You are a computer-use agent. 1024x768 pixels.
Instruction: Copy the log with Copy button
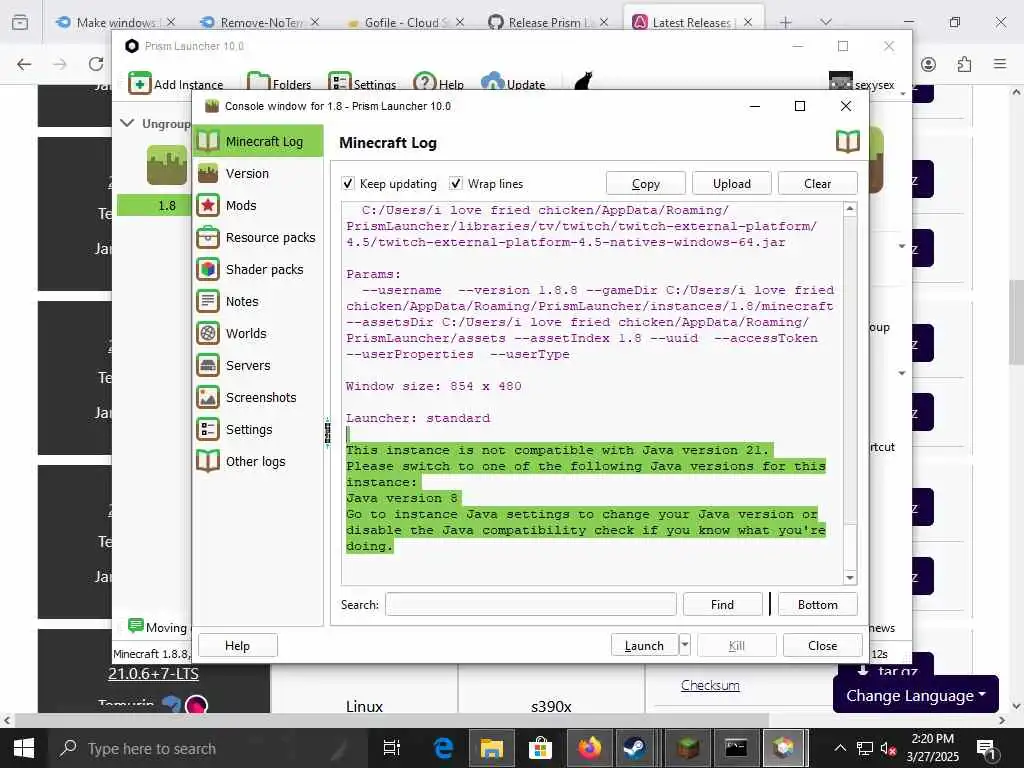pyautogui.click(x=645, y=184)
